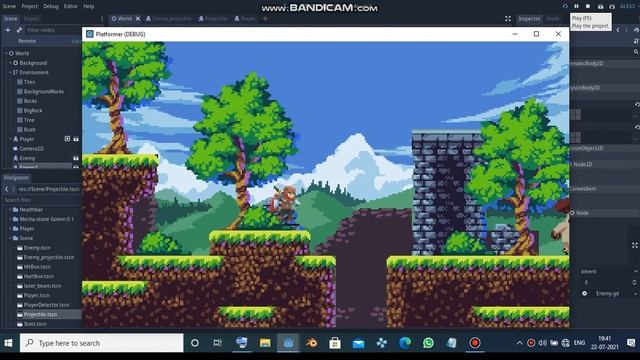This screenshot has width=640, height=360.
Task: Open the FileSystem dock tab
Action: pos(16,178)
